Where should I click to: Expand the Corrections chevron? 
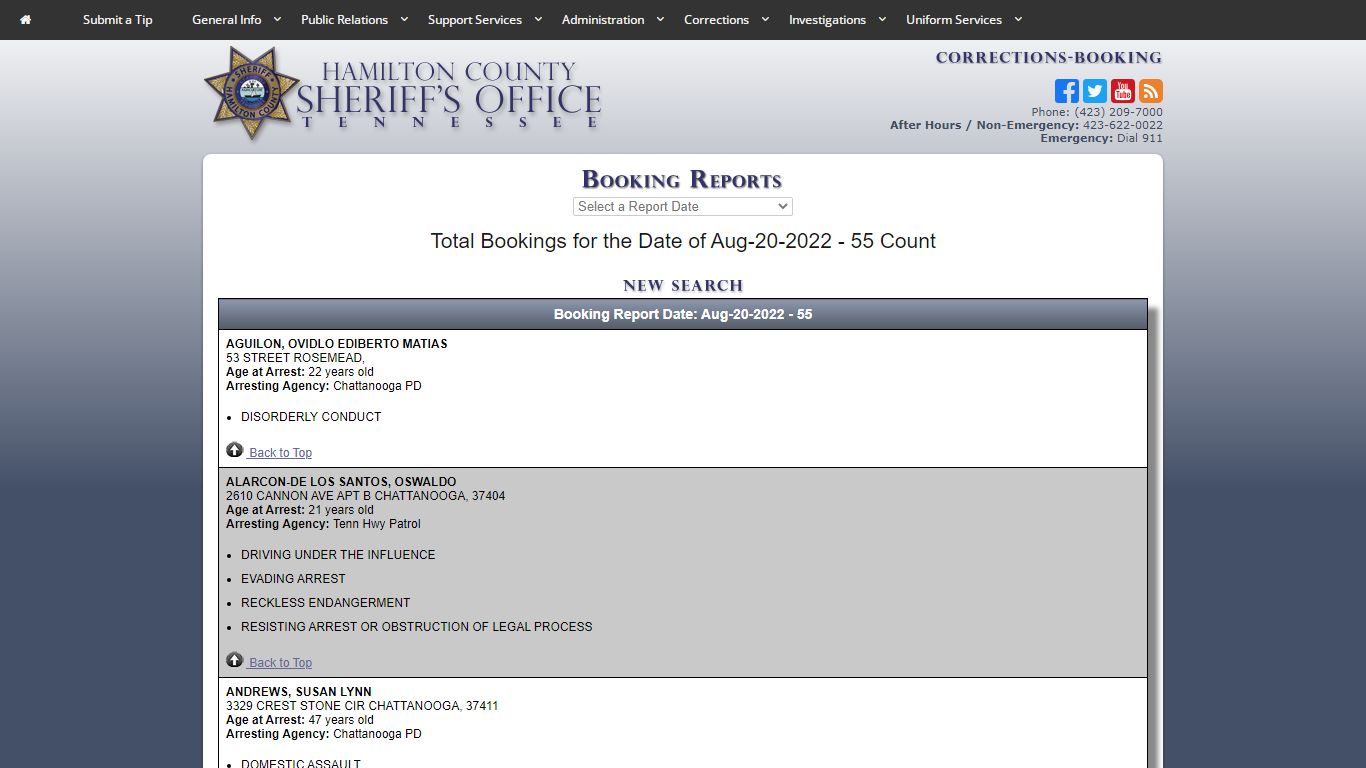[765, 20]
